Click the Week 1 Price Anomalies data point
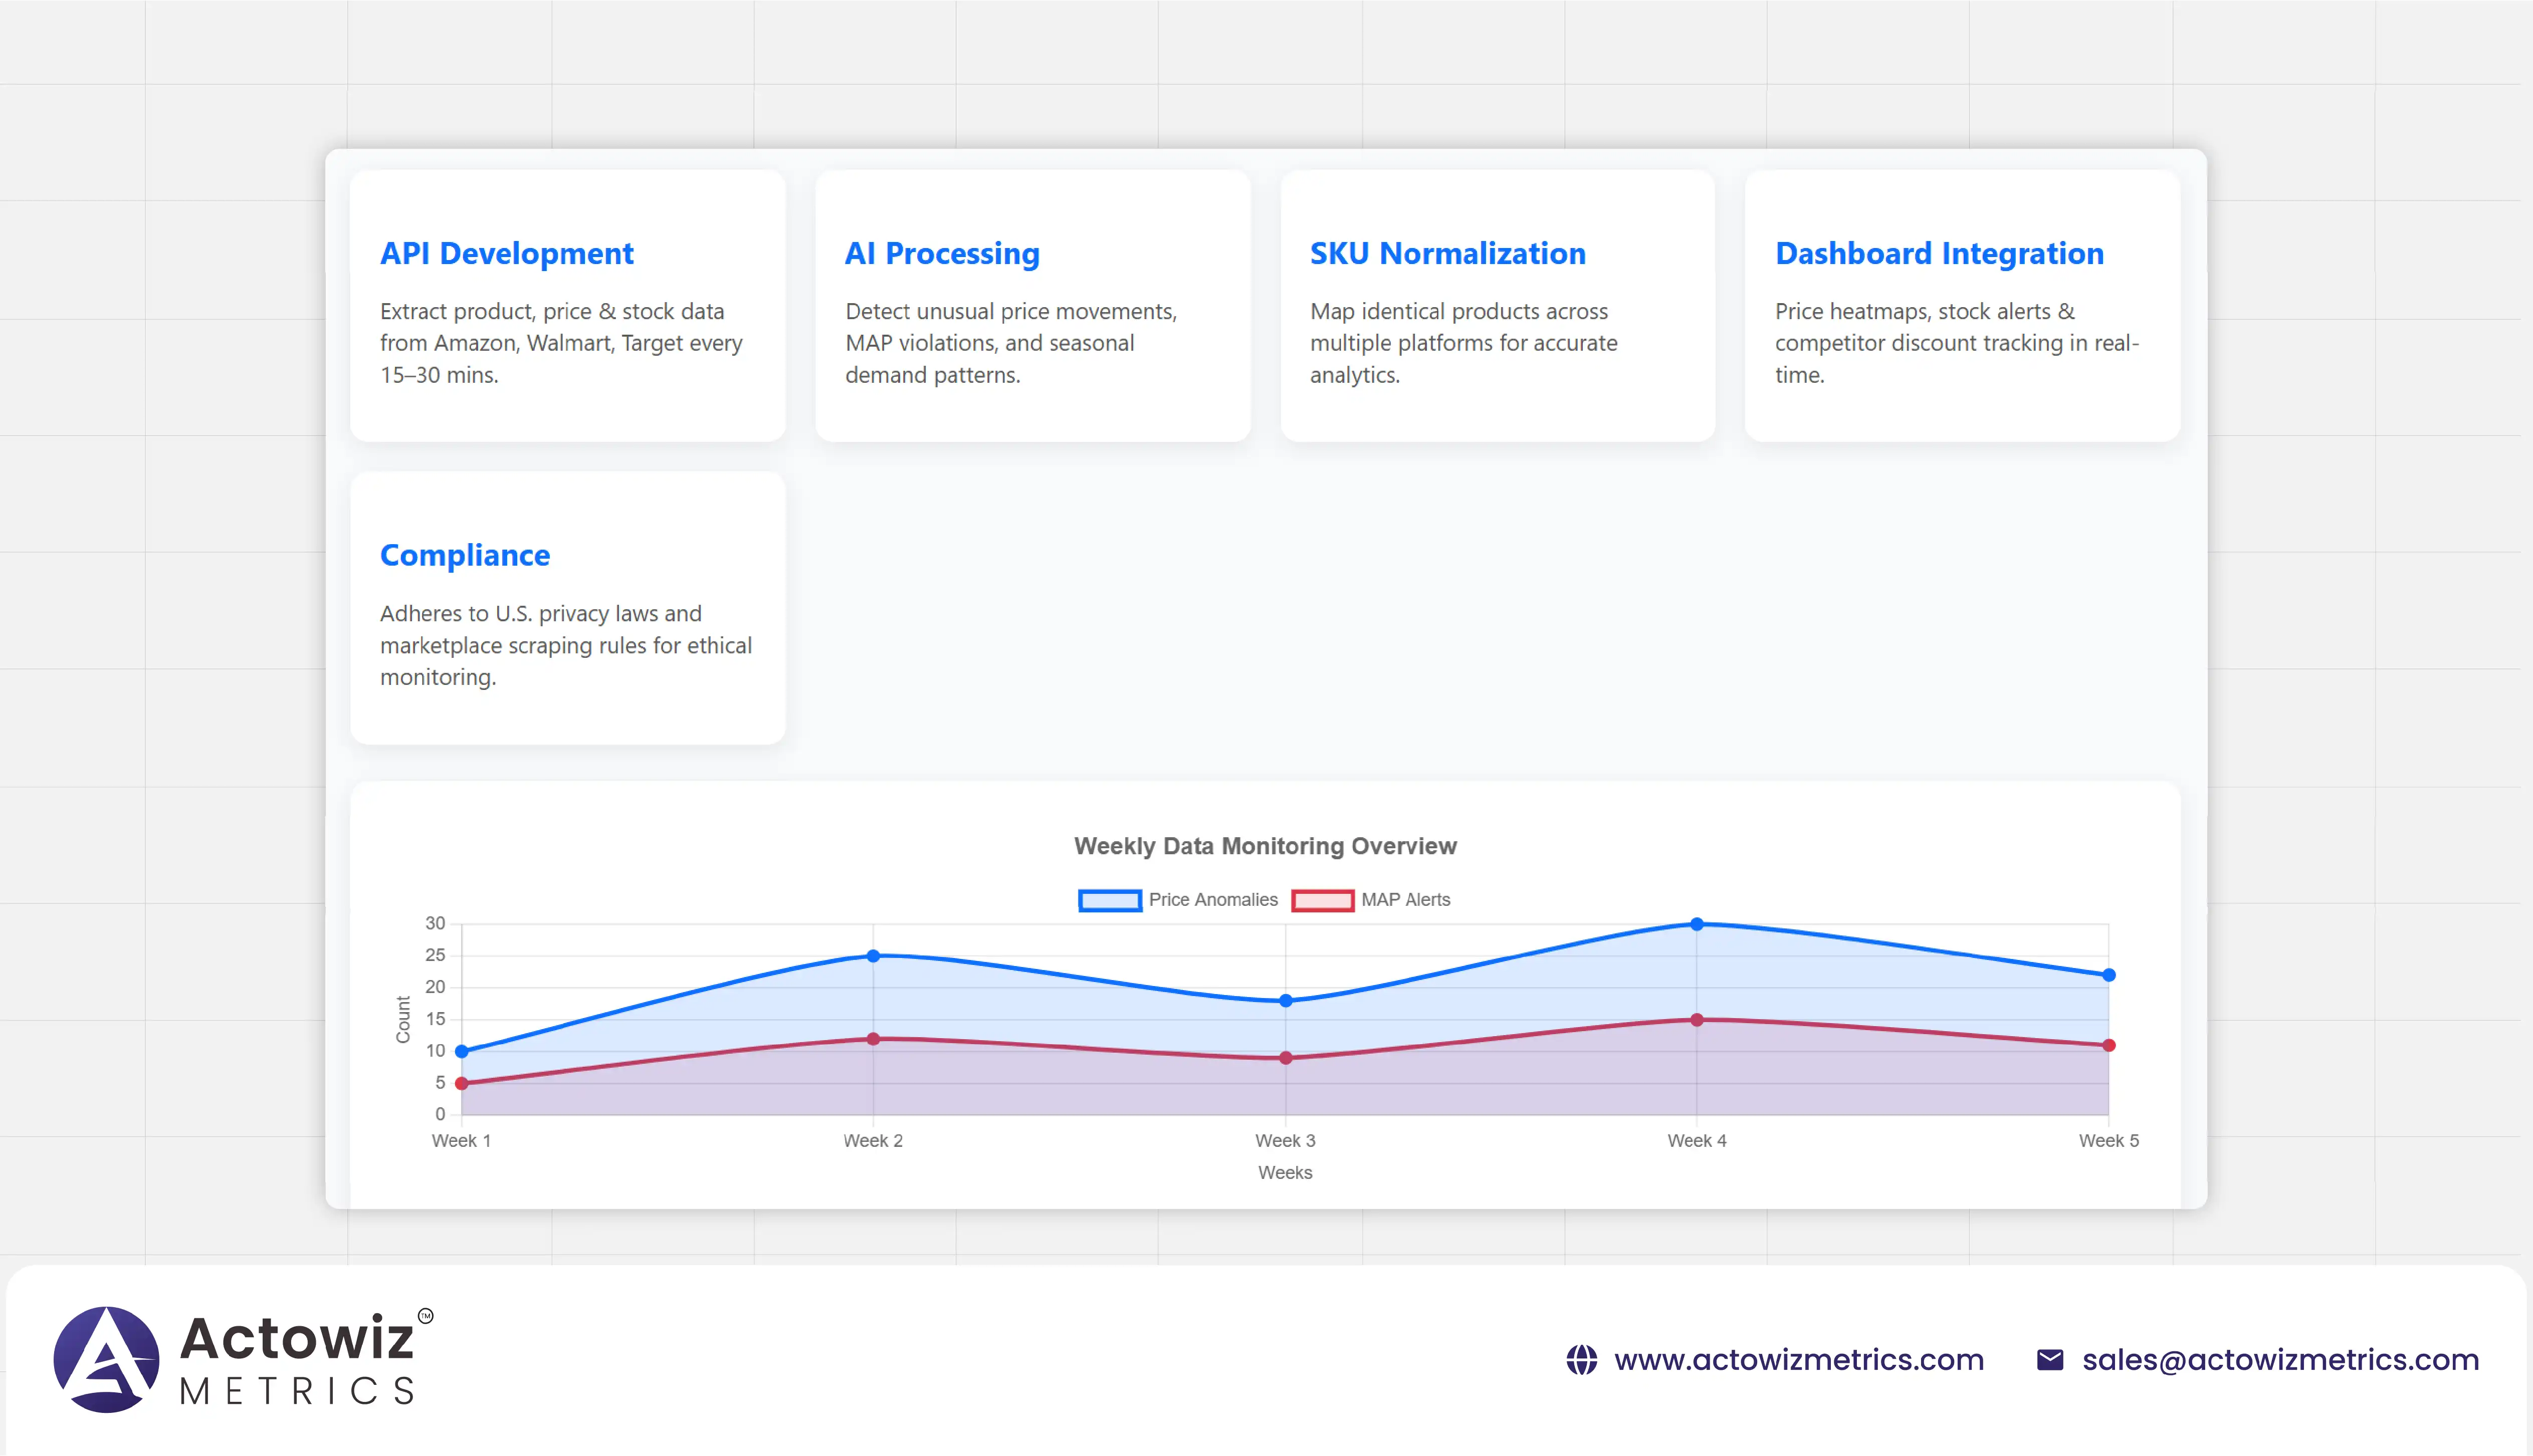Image resolution: width=2533 pixels, height=1456 pixels. (461, 1051)
